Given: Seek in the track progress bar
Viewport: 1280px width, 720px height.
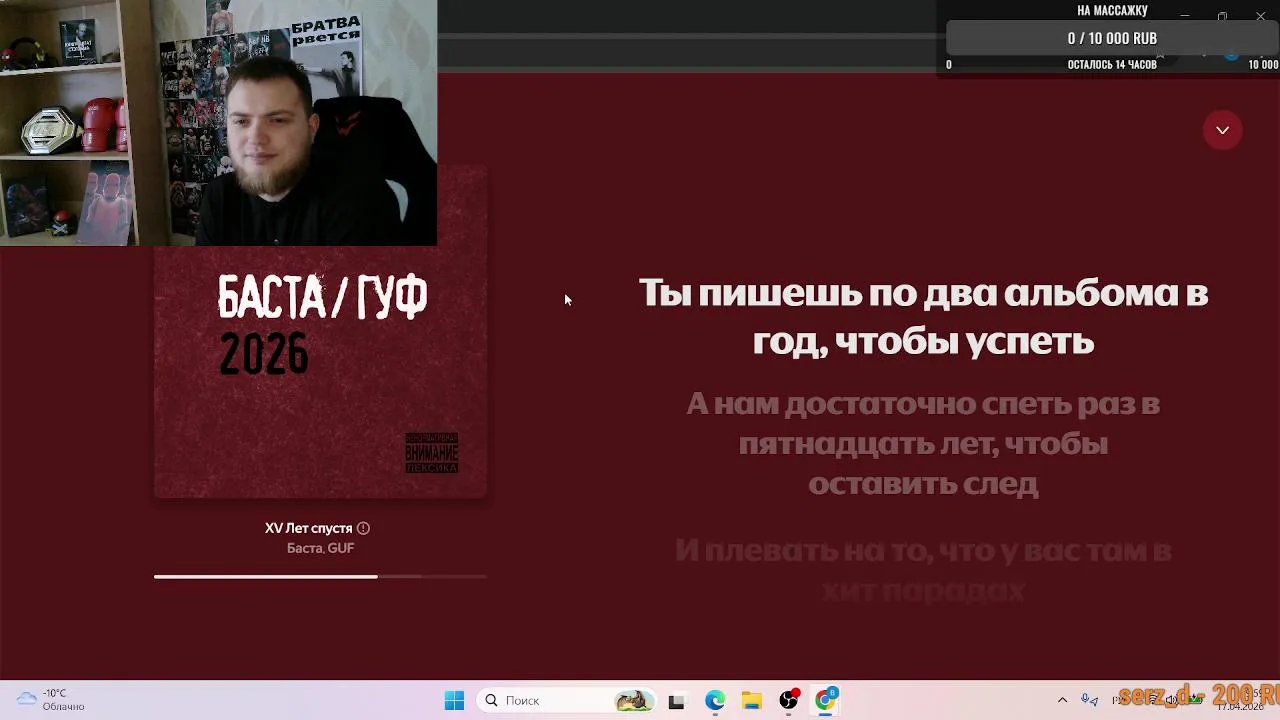Looking at the screenshot, I should click(x=320, y=576).
